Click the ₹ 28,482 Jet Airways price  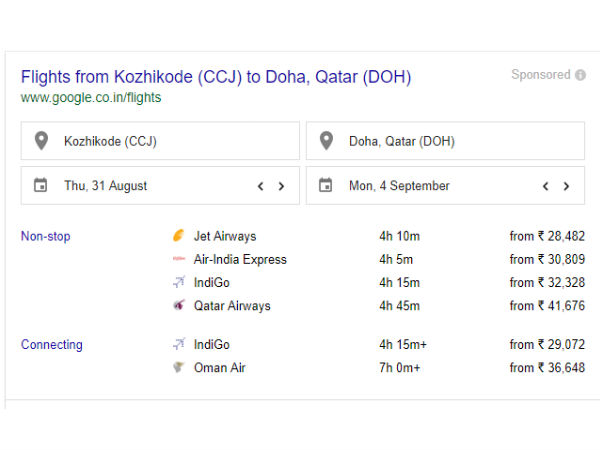pos(547,237)
